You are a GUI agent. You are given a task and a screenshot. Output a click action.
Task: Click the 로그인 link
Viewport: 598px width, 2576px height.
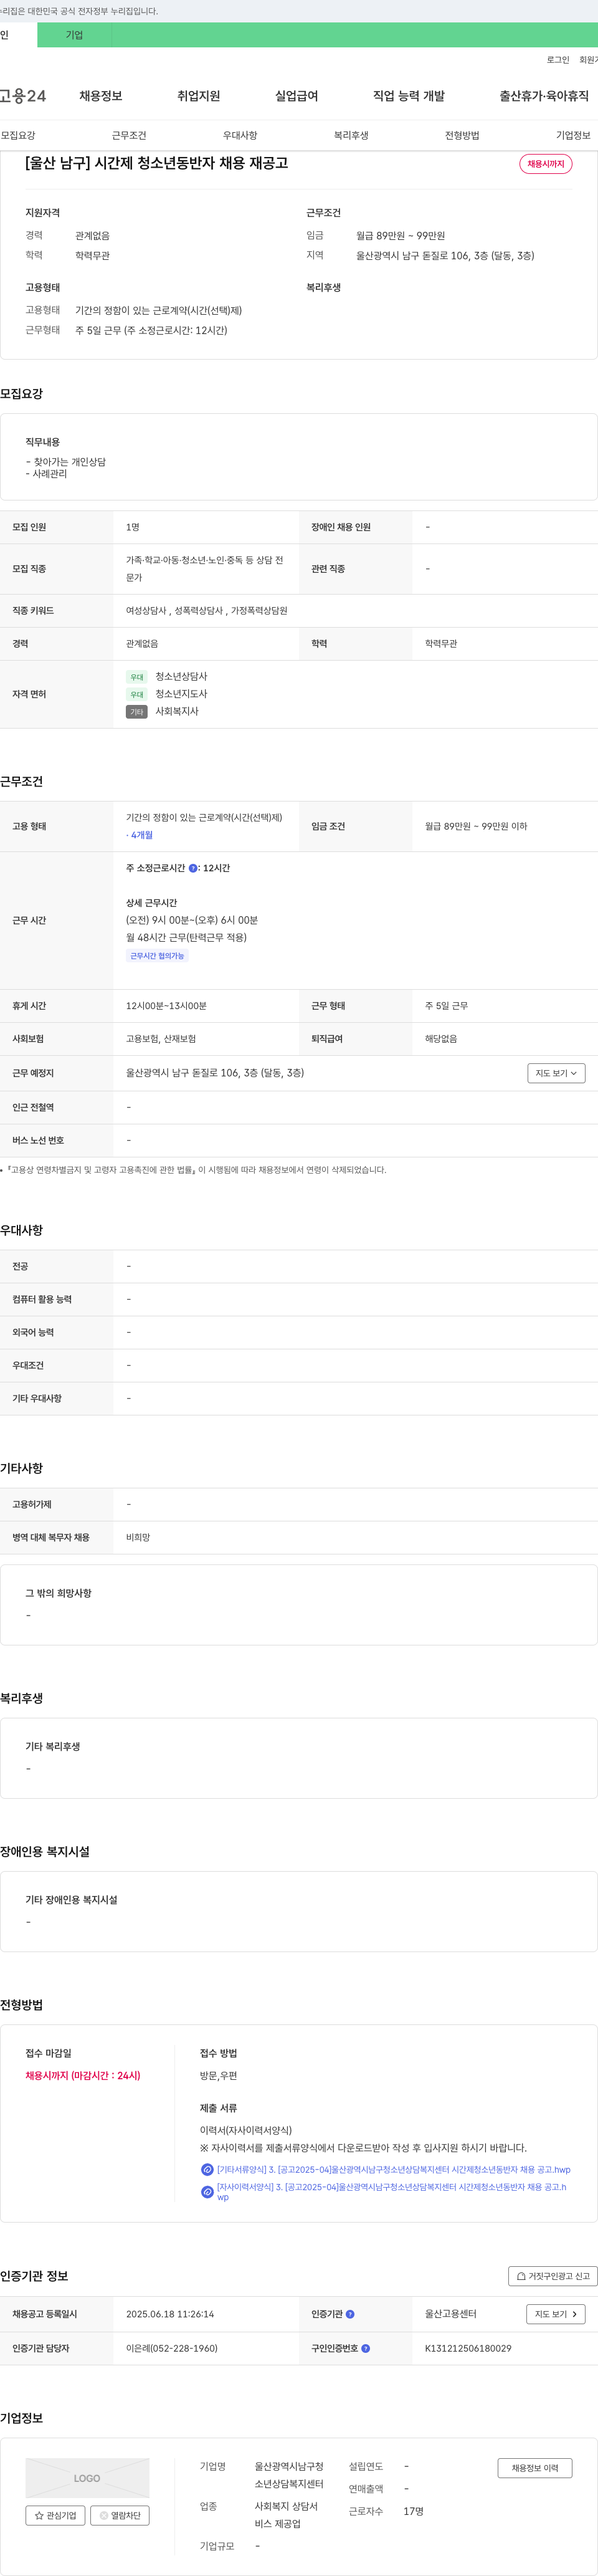click(558, 60)
